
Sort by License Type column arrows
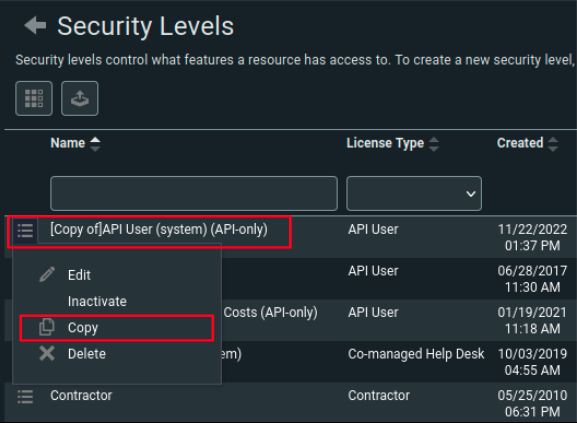coord(434,144)
